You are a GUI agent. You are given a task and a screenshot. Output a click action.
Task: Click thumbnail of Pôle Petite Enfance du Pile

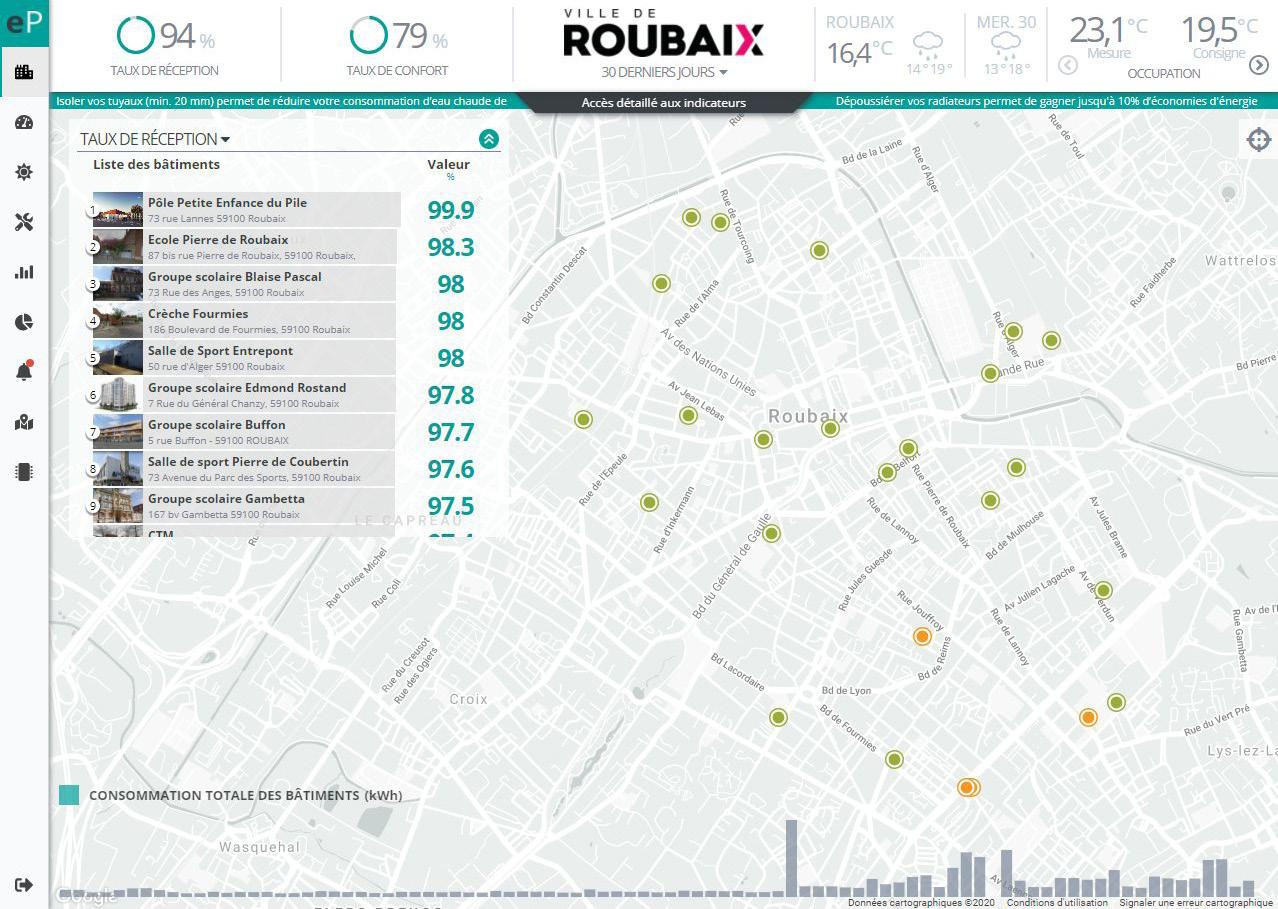click(x=118, y=210)
